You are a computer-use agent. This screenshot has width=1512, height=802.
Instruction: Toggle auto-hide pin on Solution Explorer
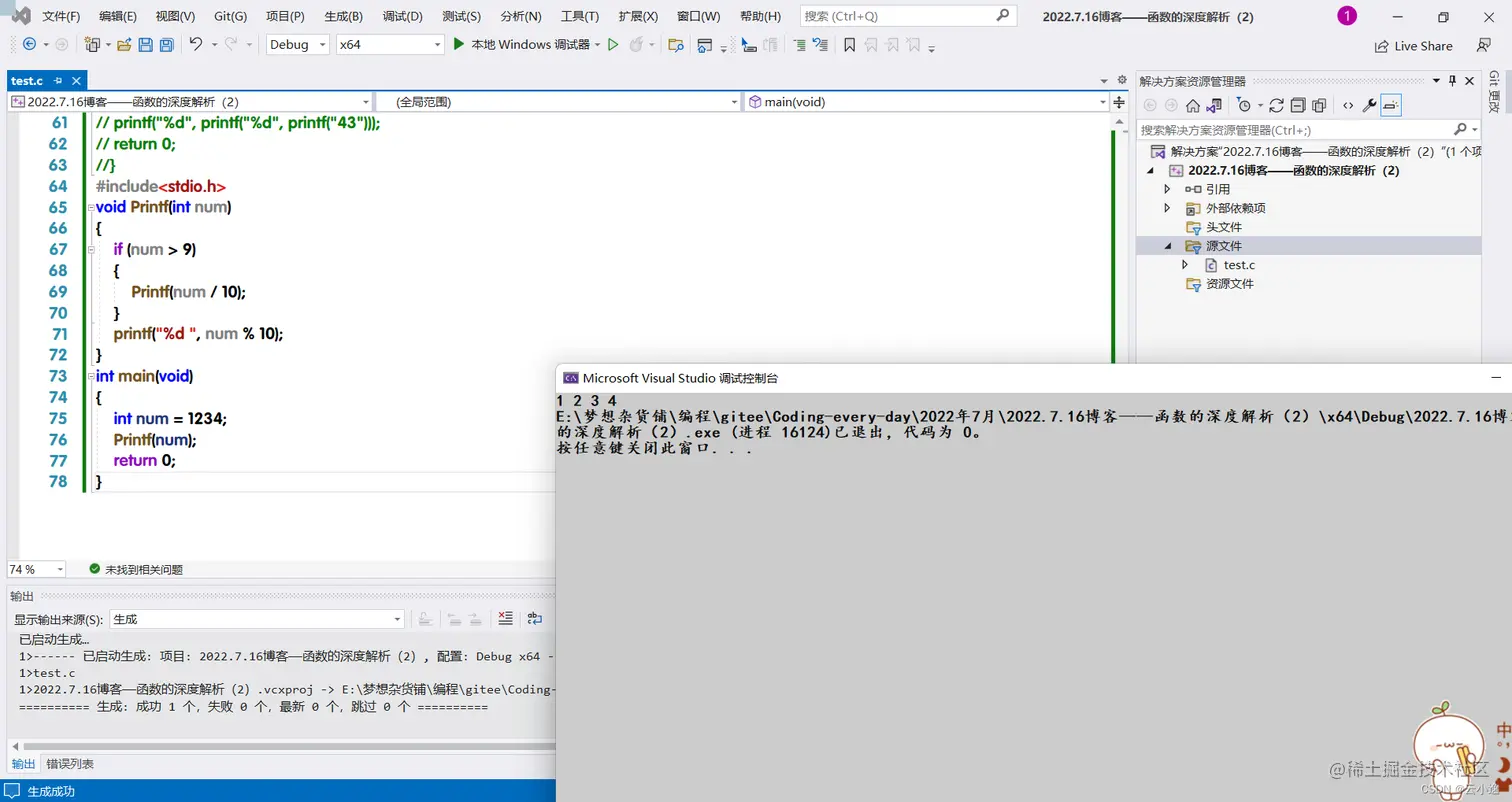(1452, 80)
